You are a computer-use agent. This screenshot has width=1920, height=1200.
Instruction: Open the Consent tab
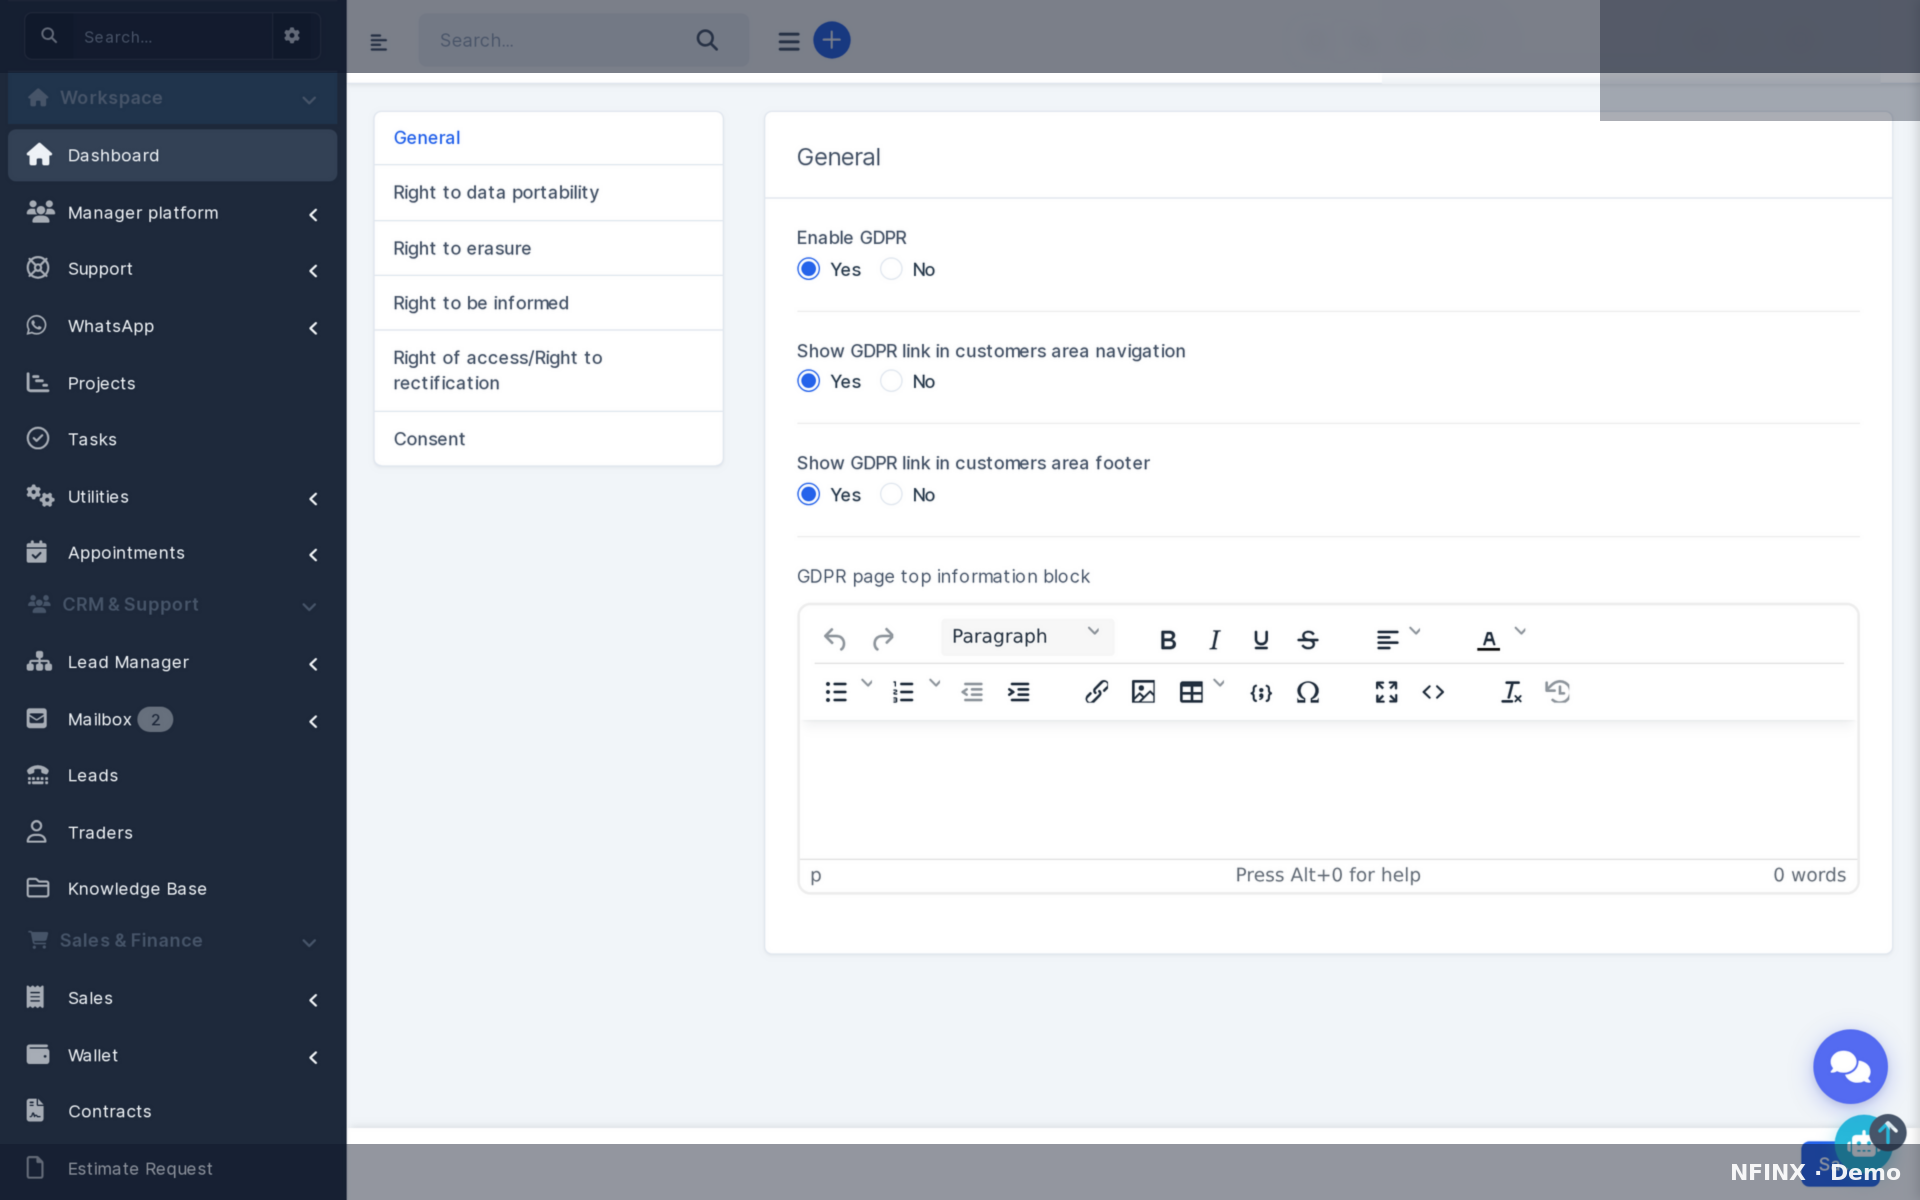pyautogui.click(x=548, y=439)
